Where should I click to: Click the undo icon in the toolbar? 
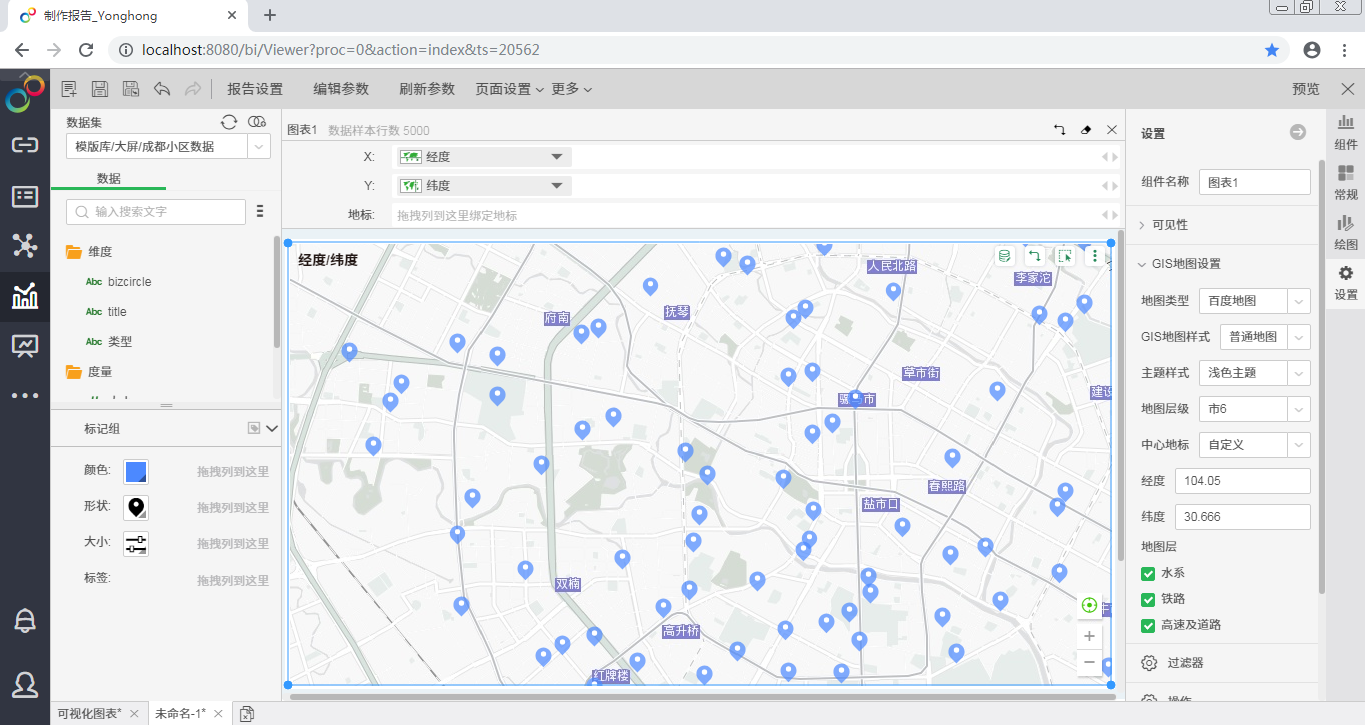[162, 89]
